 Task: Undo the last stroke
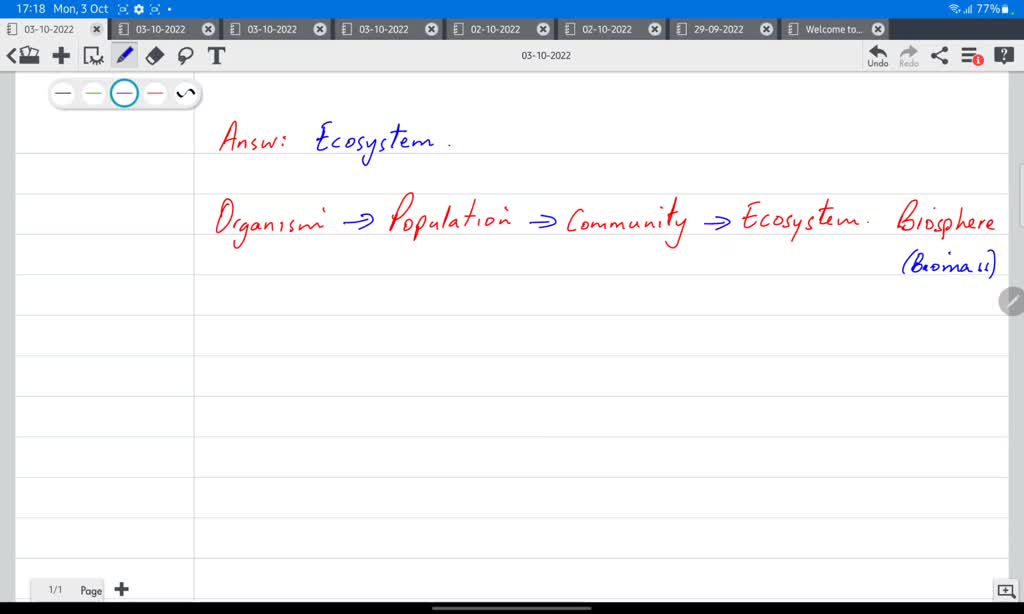tap(878, 56)
